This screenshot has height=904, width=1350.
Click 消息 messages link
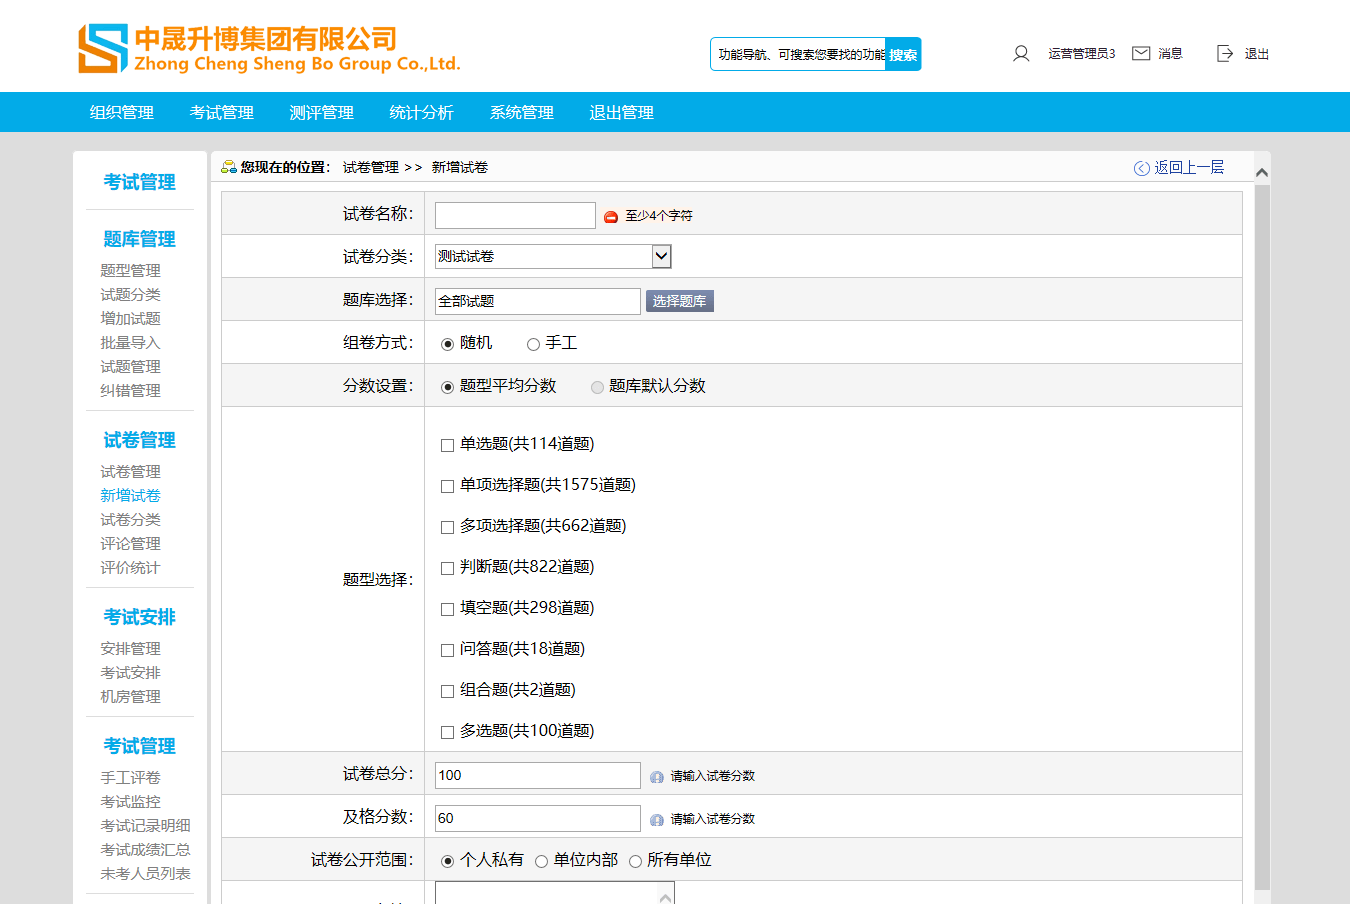click(1170, 54)
